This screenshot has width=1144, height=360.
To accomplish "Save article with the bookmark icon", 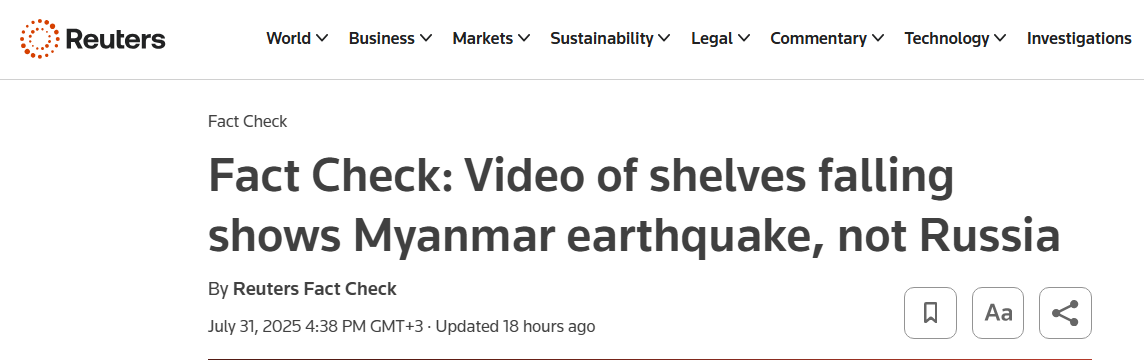I will 930,313.
